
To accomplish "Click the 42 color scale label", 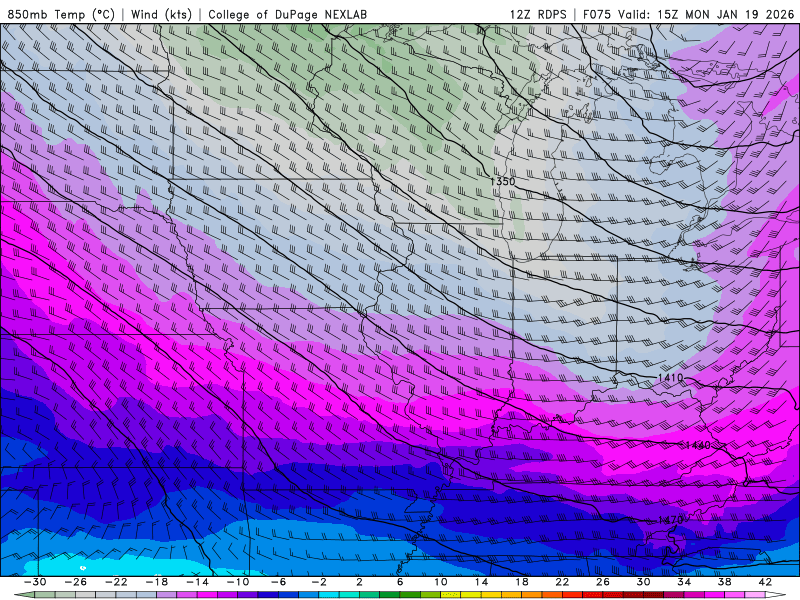I will coord(765,582).
